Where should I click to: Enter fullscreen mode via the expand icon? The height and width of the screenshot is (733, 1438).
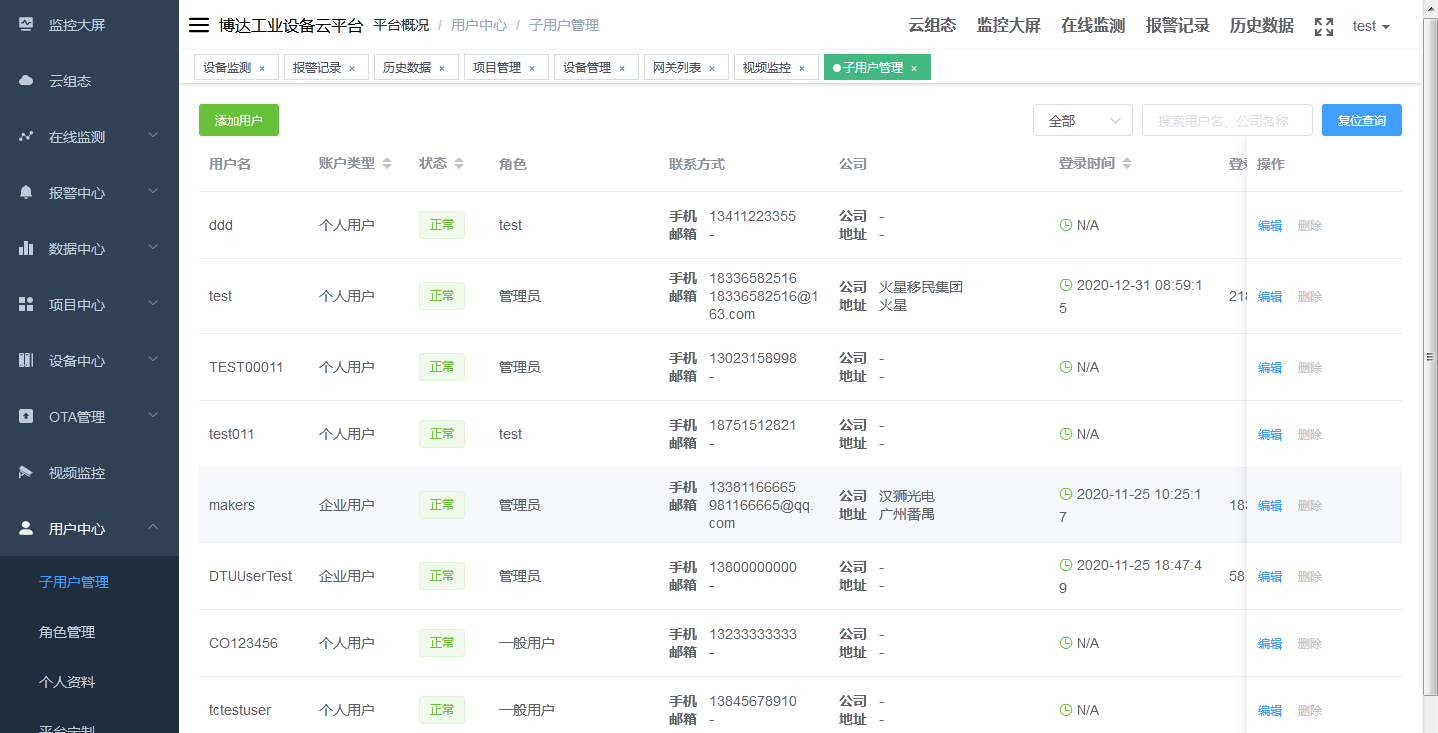pos(1322,25)
